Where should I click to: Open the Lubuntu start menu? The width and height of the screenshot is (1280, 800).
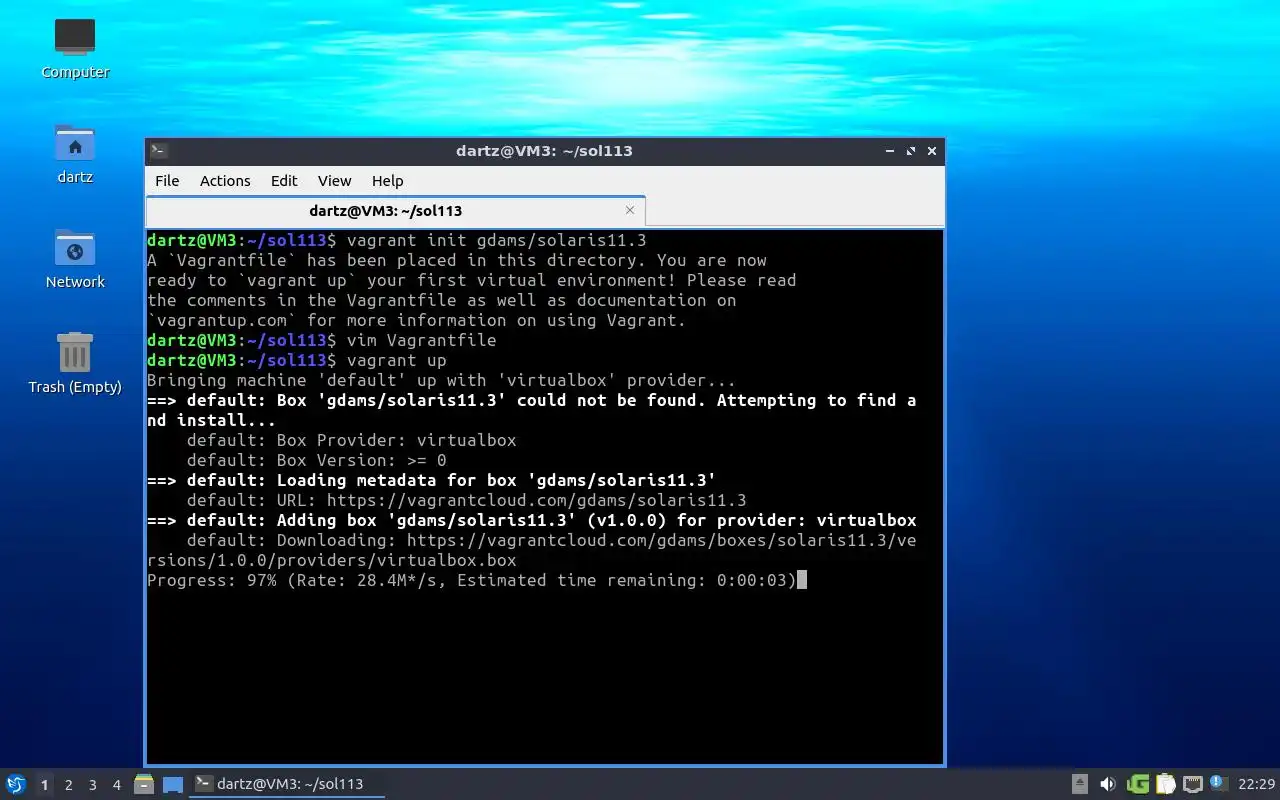(x=15, y=784)
